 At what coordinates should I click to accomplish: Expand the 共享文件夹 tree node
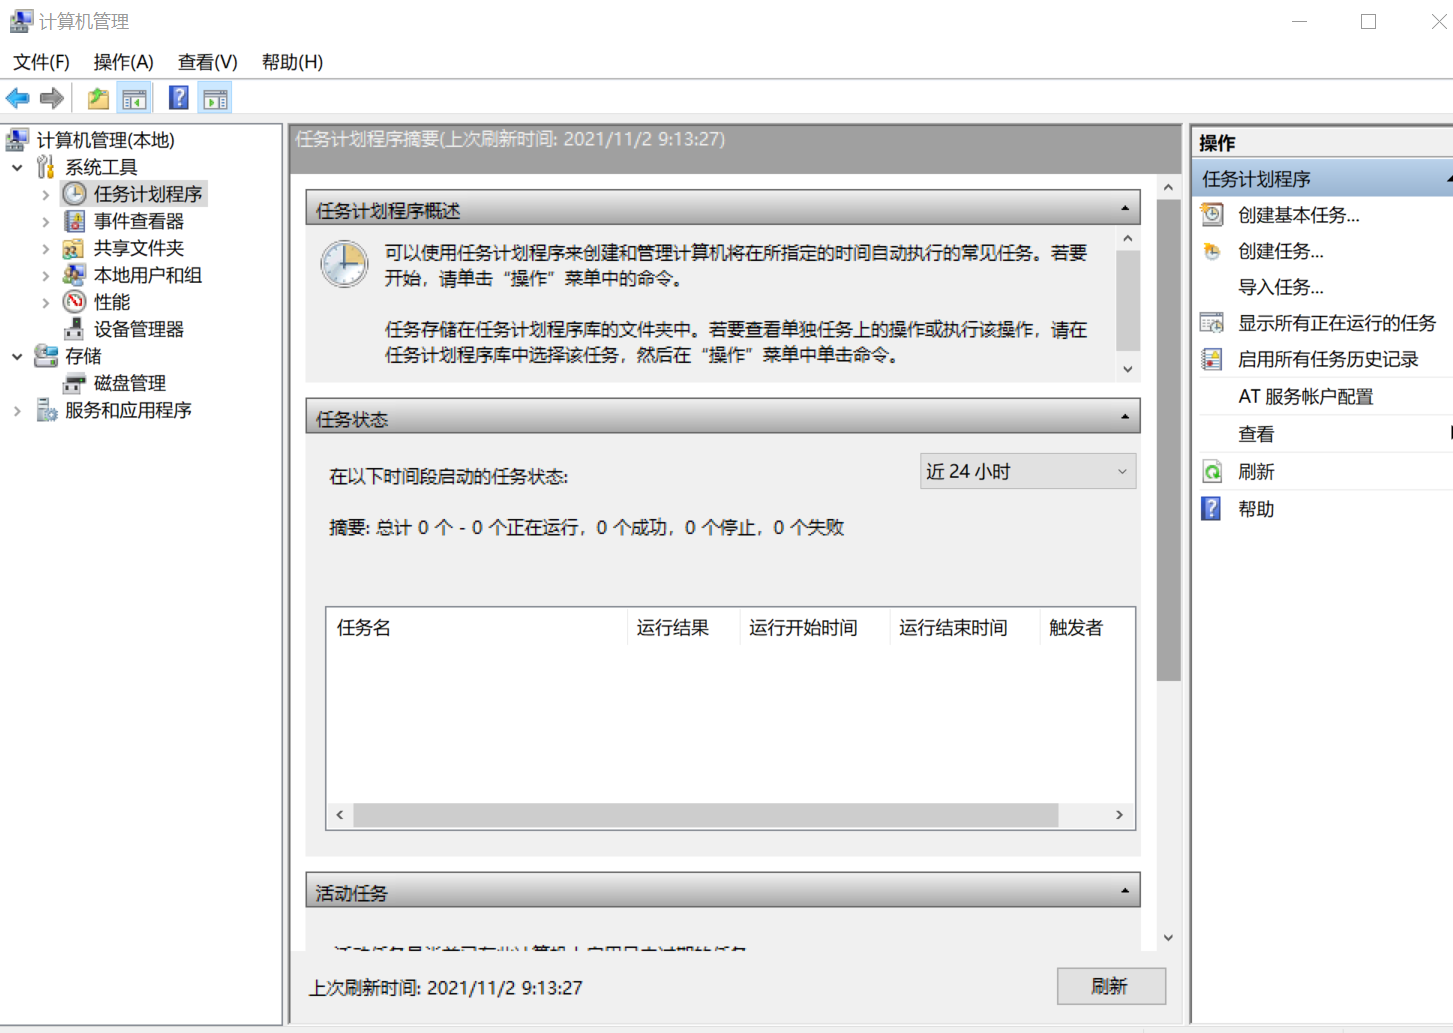click(45, 248)
